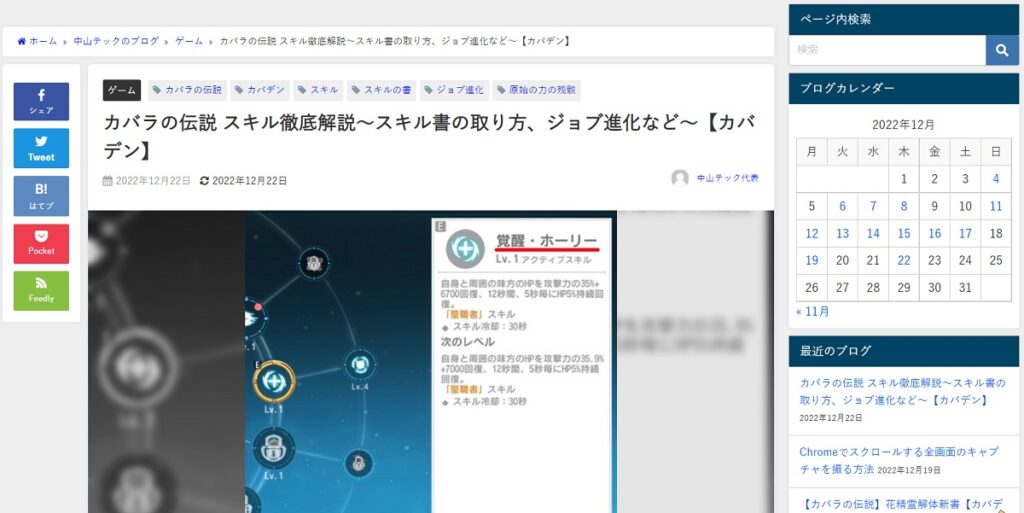1024x513 pixels.
Task: Open calendar date 4 in blog calendar
Action: pos(995,179)
